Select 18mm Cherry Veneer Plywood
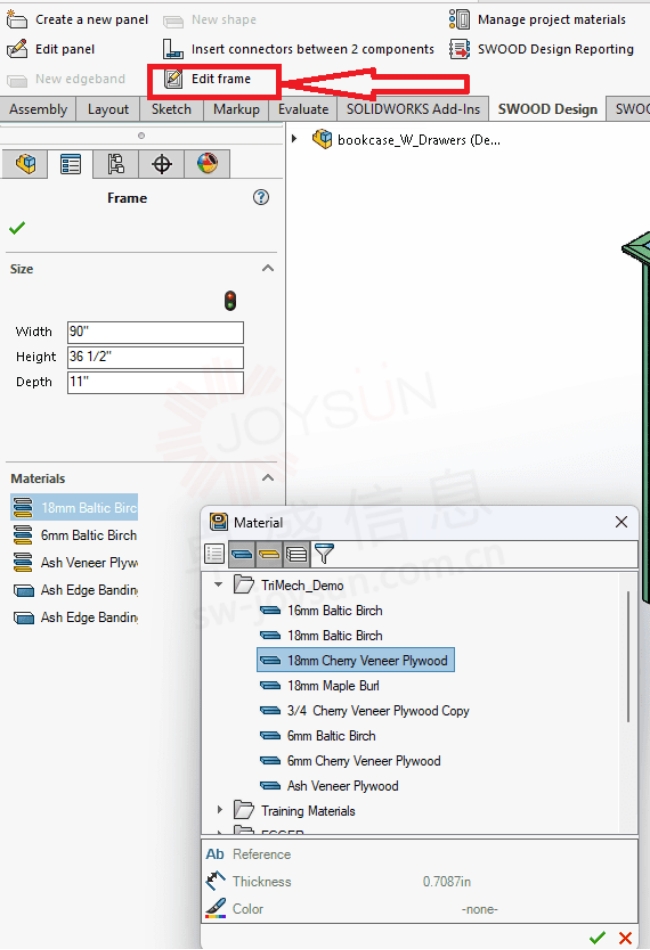This screenshot has height=950, width=650. tap(356, 660)
